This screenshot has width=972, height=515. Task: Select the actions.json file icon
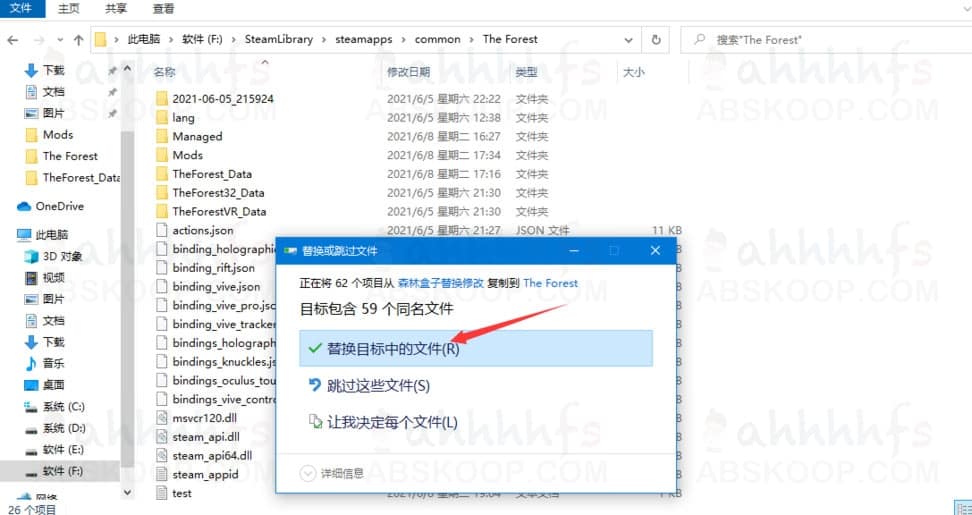click(162, 230)
